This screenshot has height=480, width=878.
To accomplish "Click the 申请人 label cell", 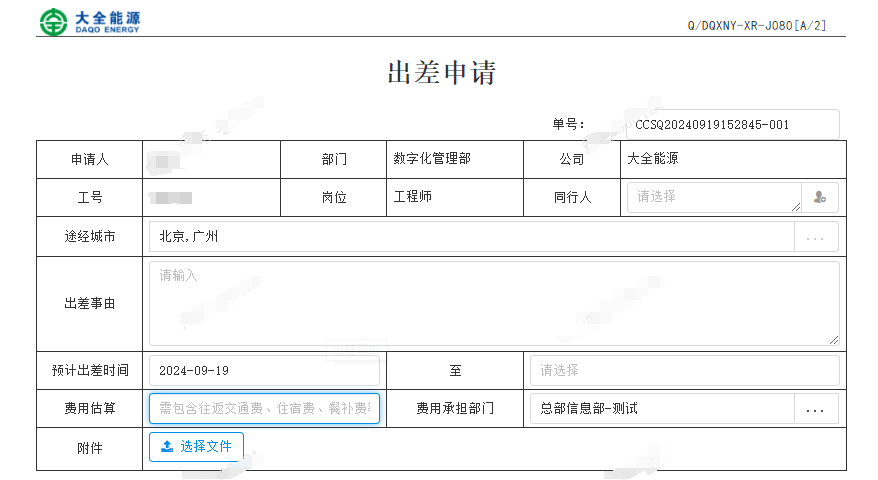I will (x=90, y=160).
